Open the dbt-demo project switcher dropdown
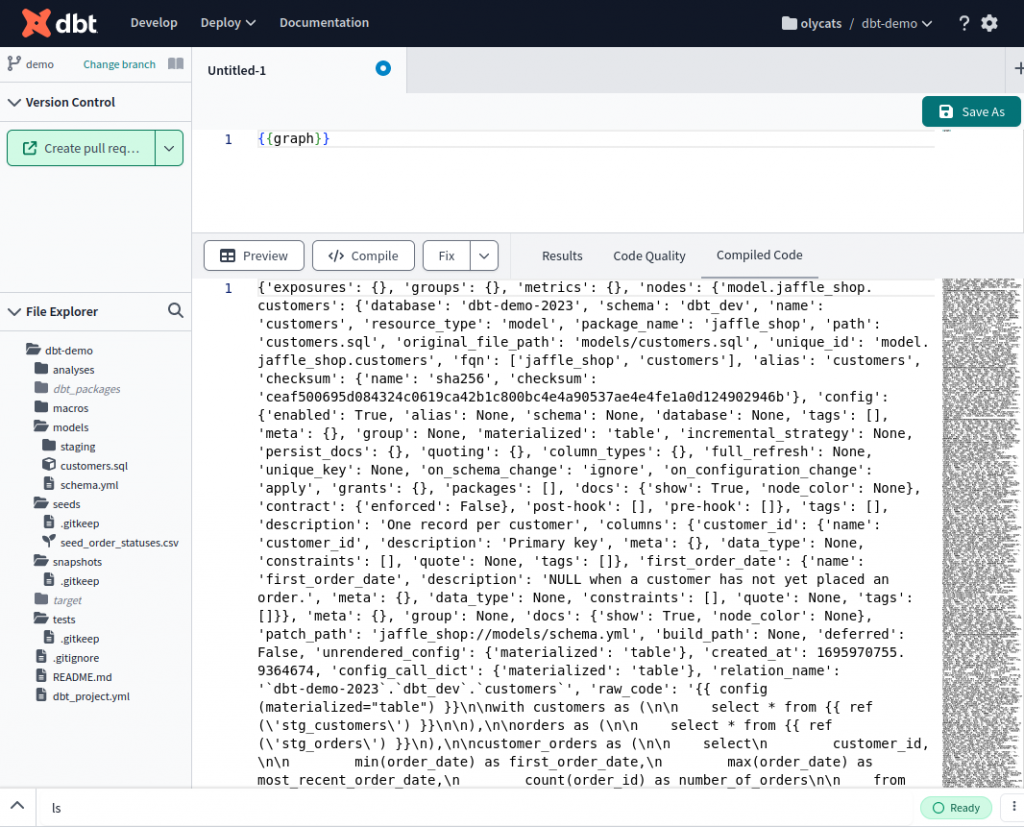This screenshot has height=827, width=1024. (897, 24)
